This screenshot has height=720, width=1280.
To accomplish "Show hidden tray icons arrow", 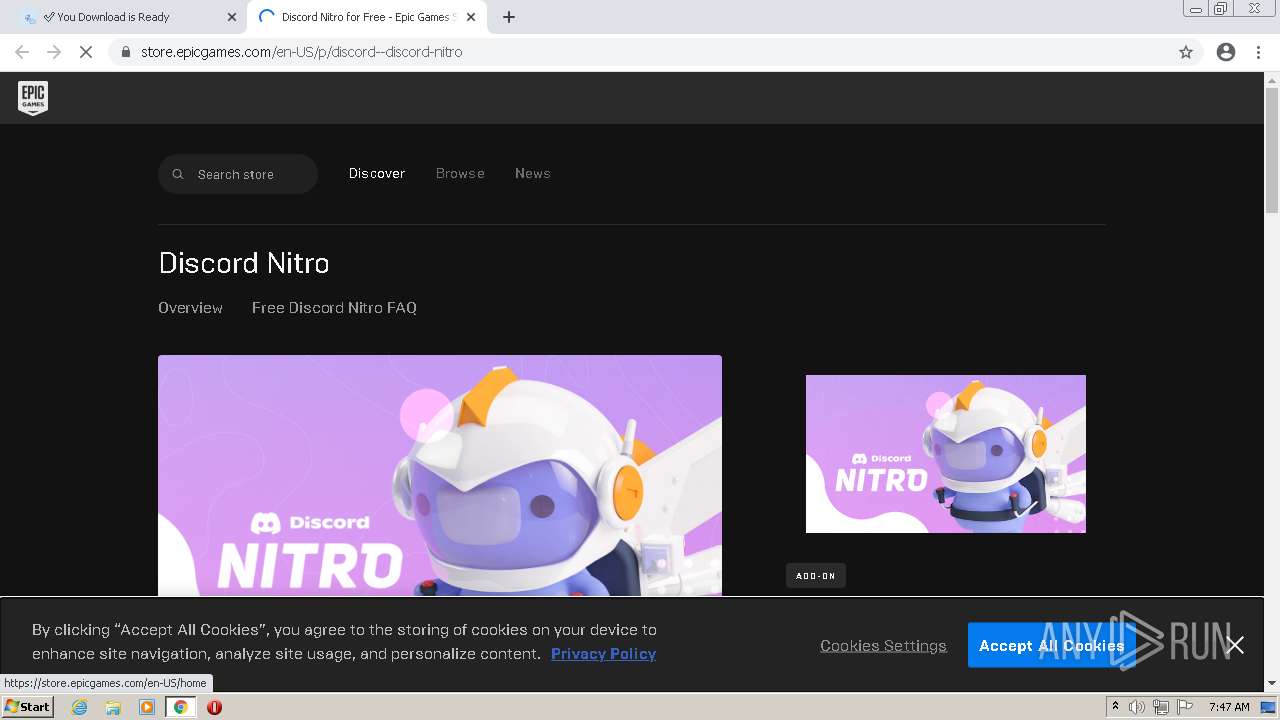I will pos(1115,707).
